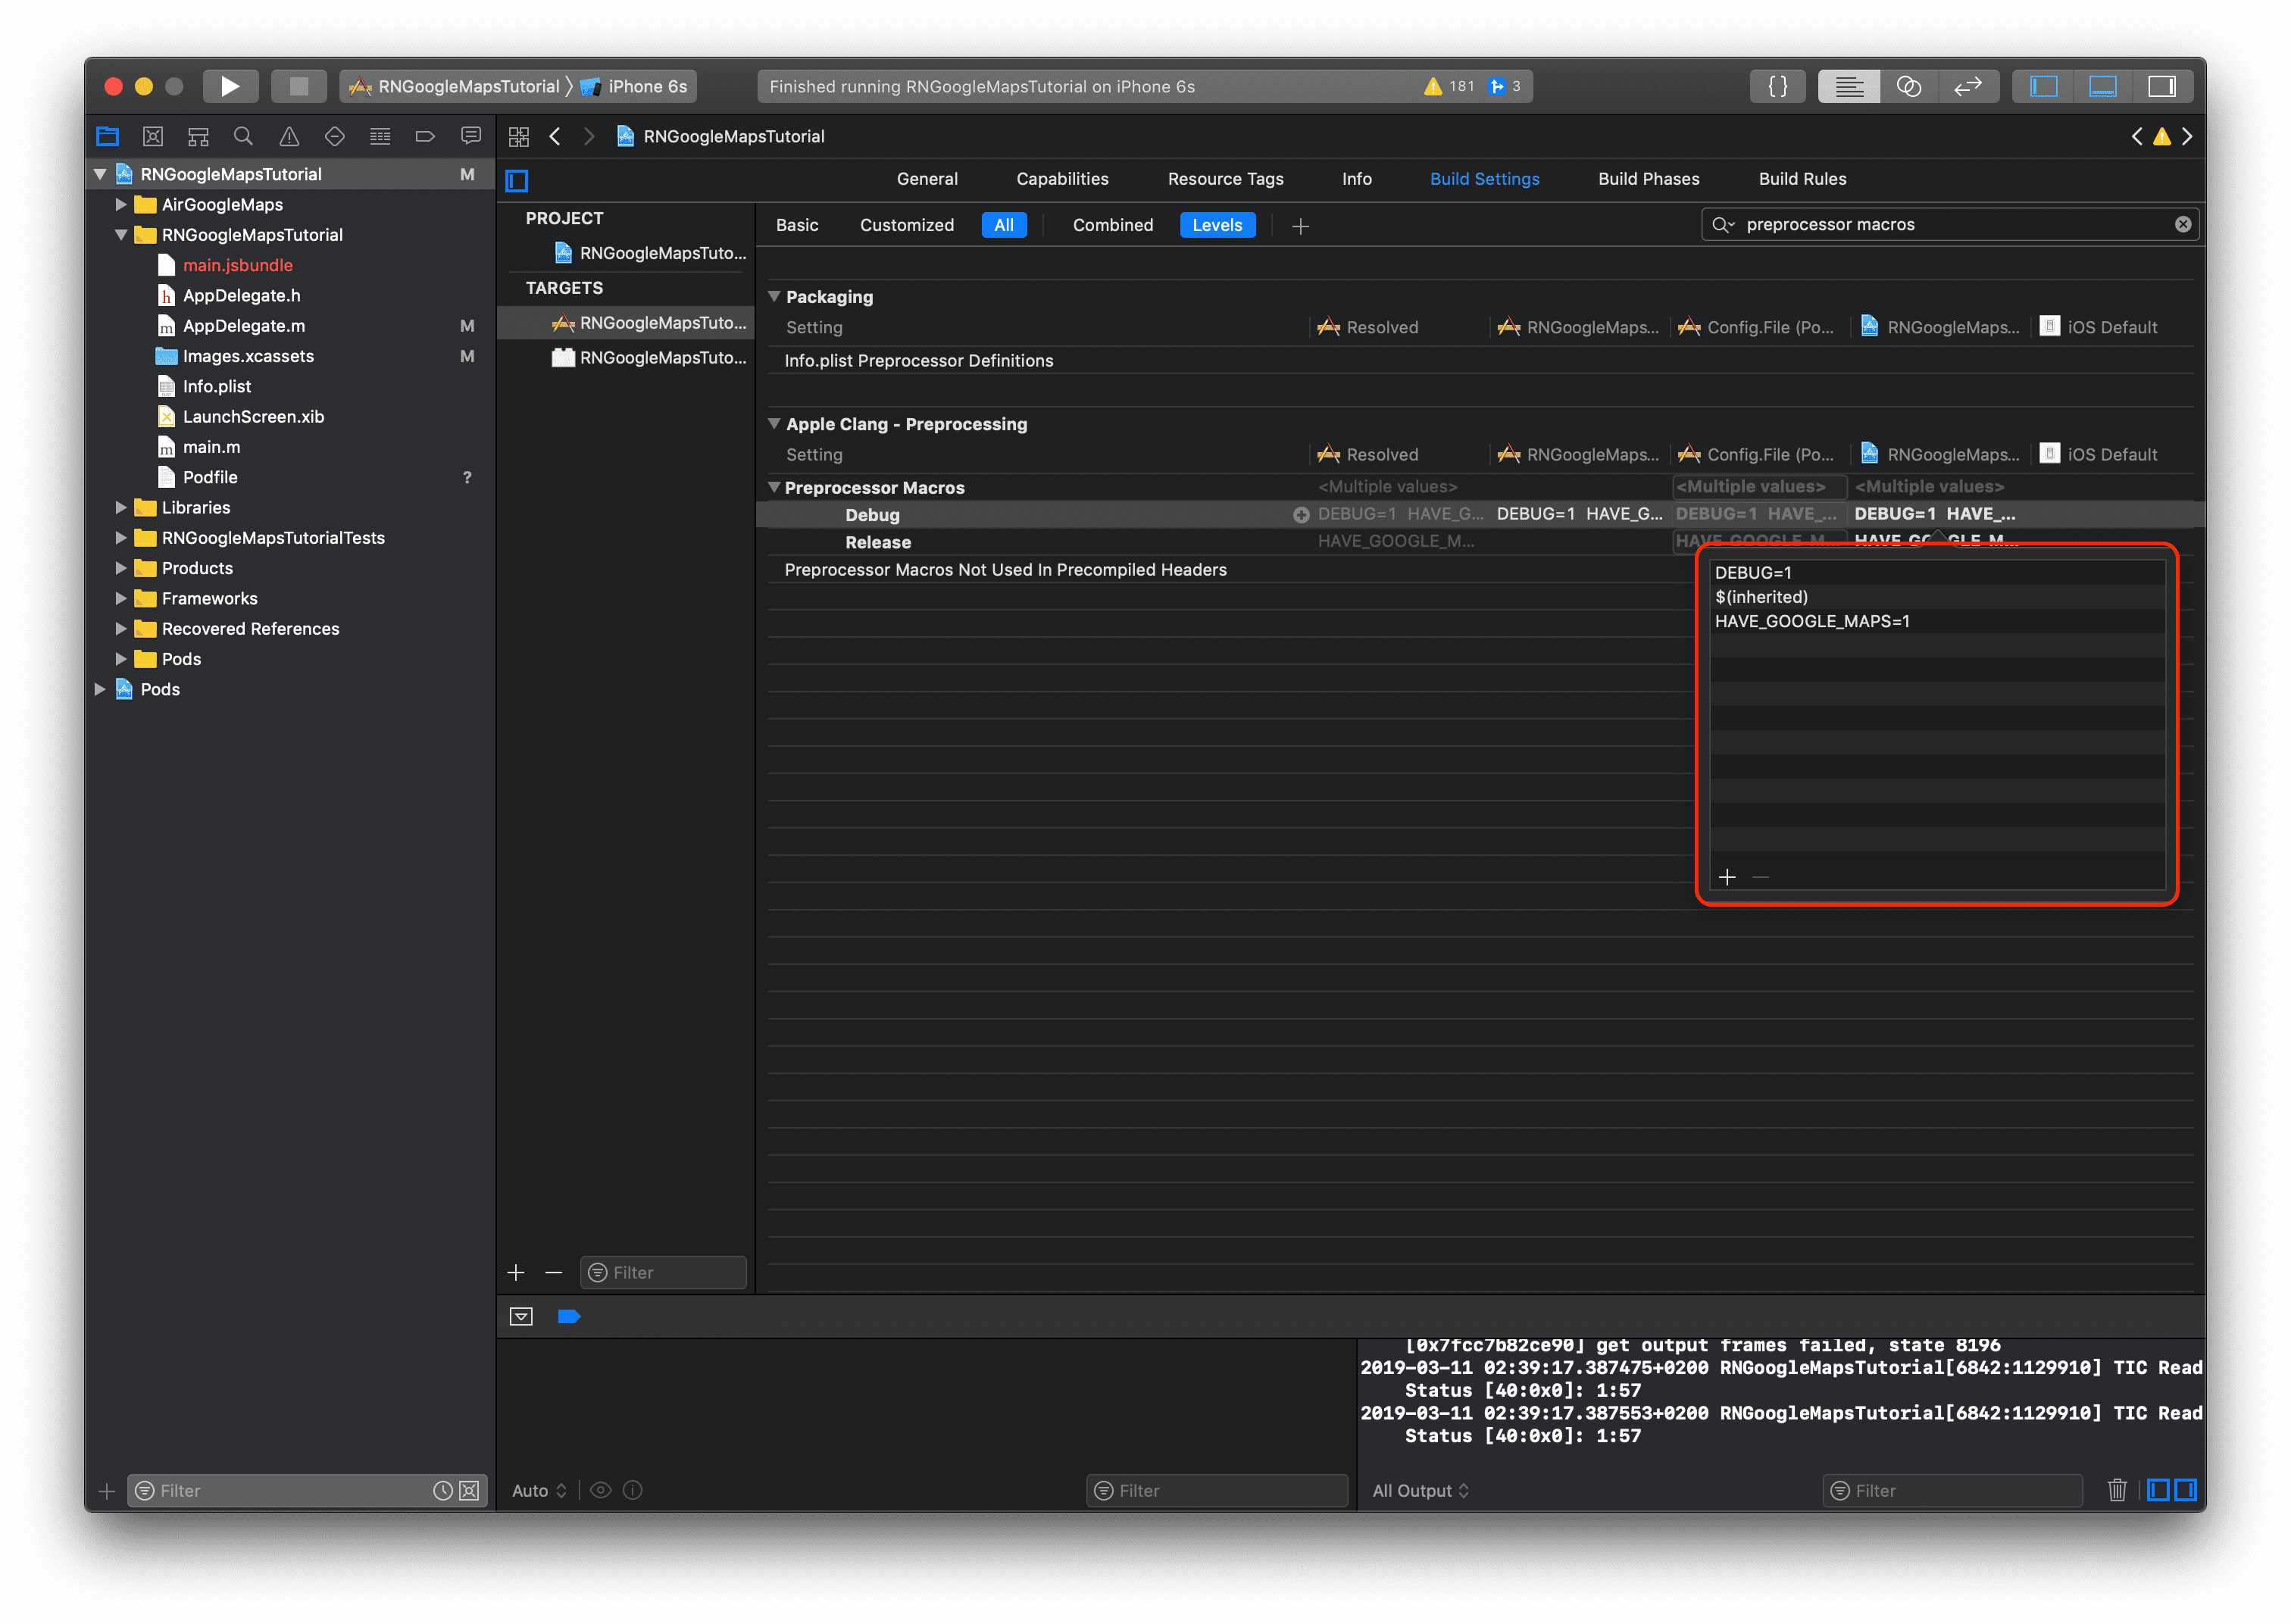Screen dimensions: 2291x1624
Task: Select the All settings filter
Action: pos(1003,225)
